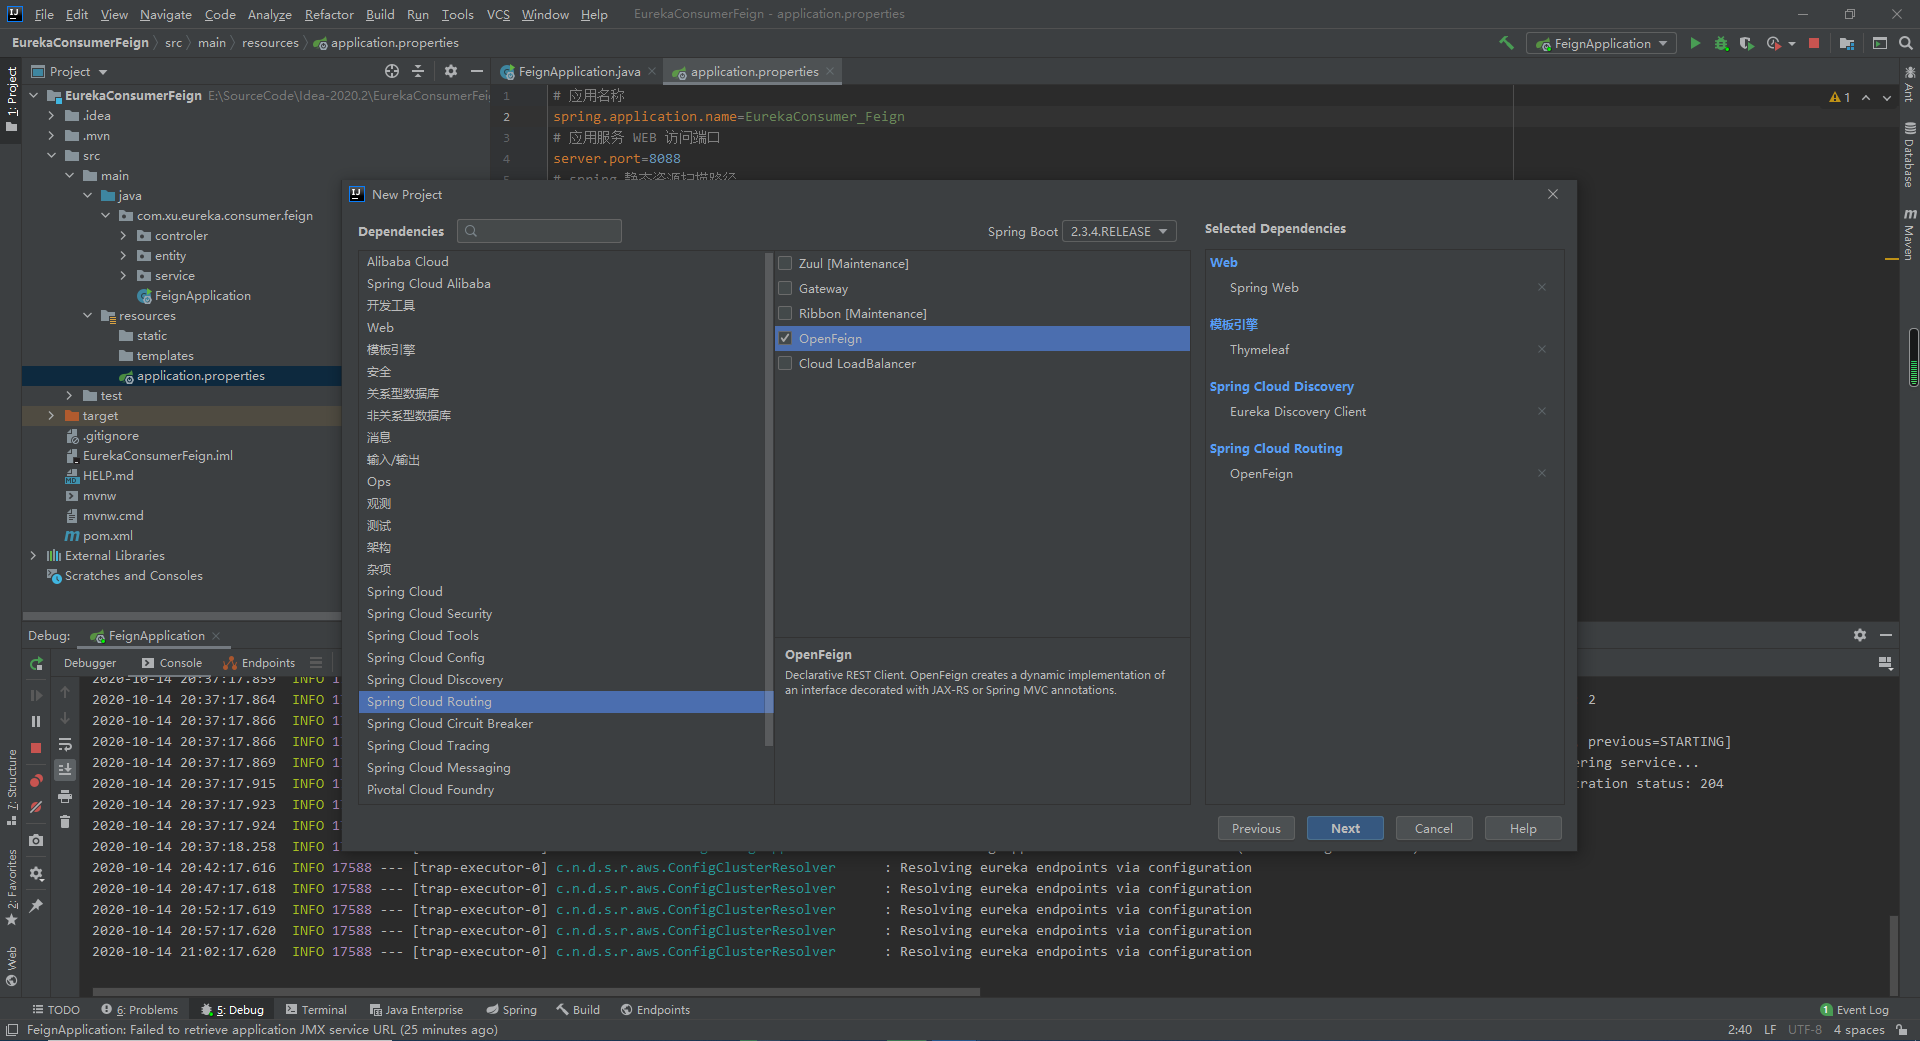The height and width of the screenshot is (1041, 1920).
Task: Check the Cloud LoadBalancer checkbox
Action: pyautogui.click(x=785, y=363)
